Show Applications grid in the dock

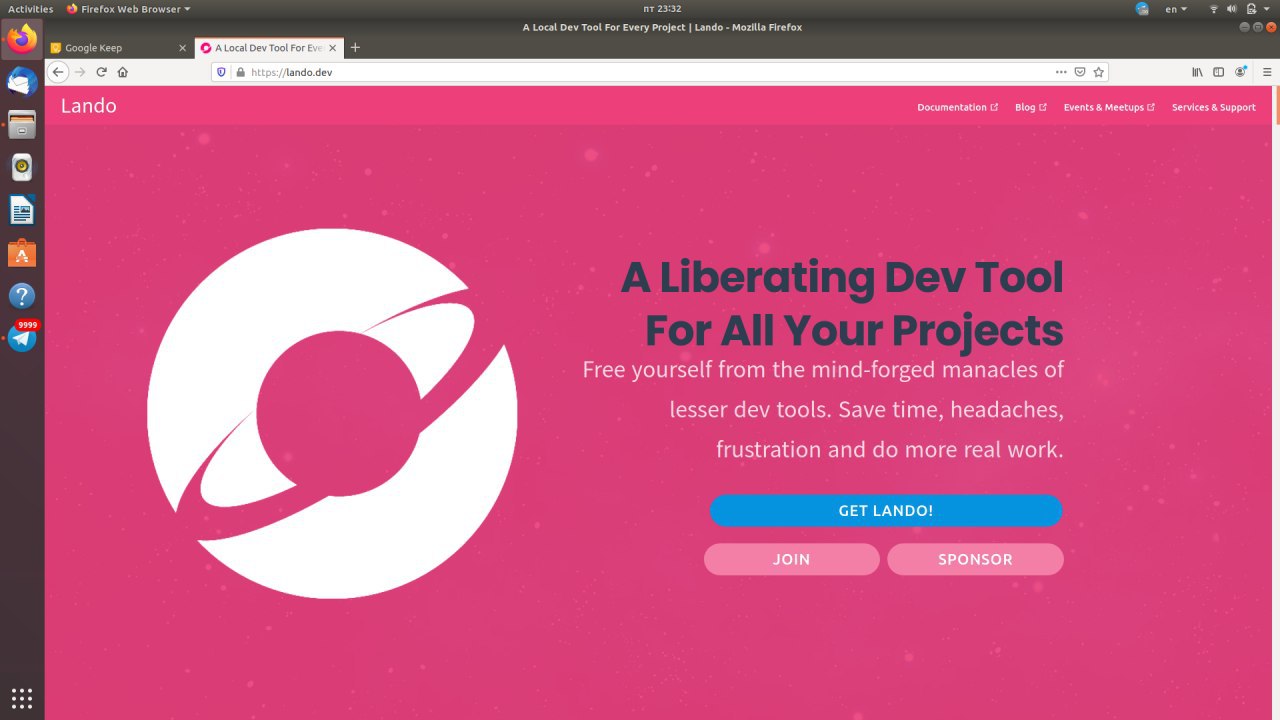[22, 698]
